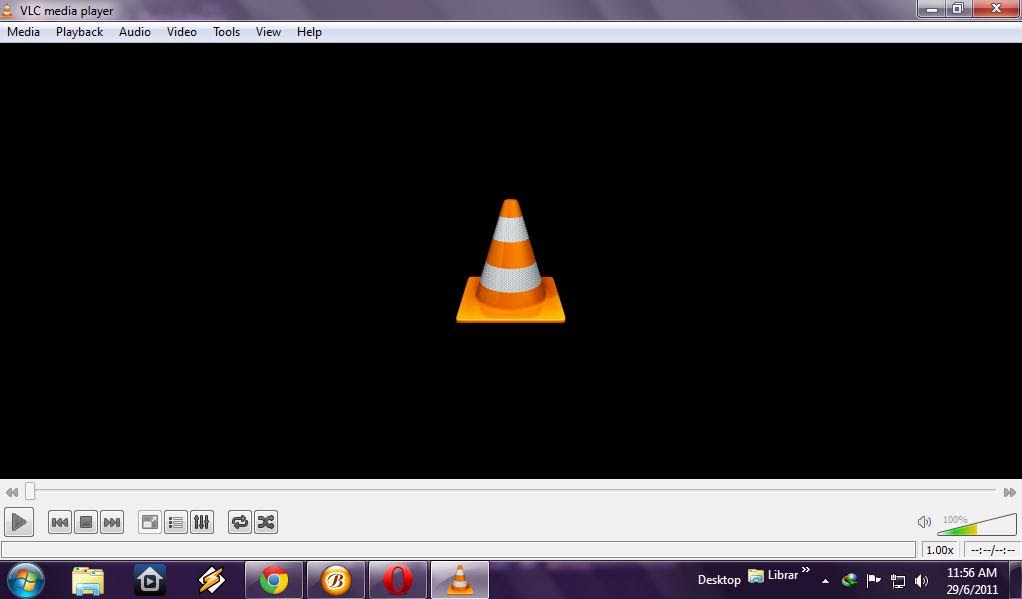Turn on random playback order

click(266, 521)
